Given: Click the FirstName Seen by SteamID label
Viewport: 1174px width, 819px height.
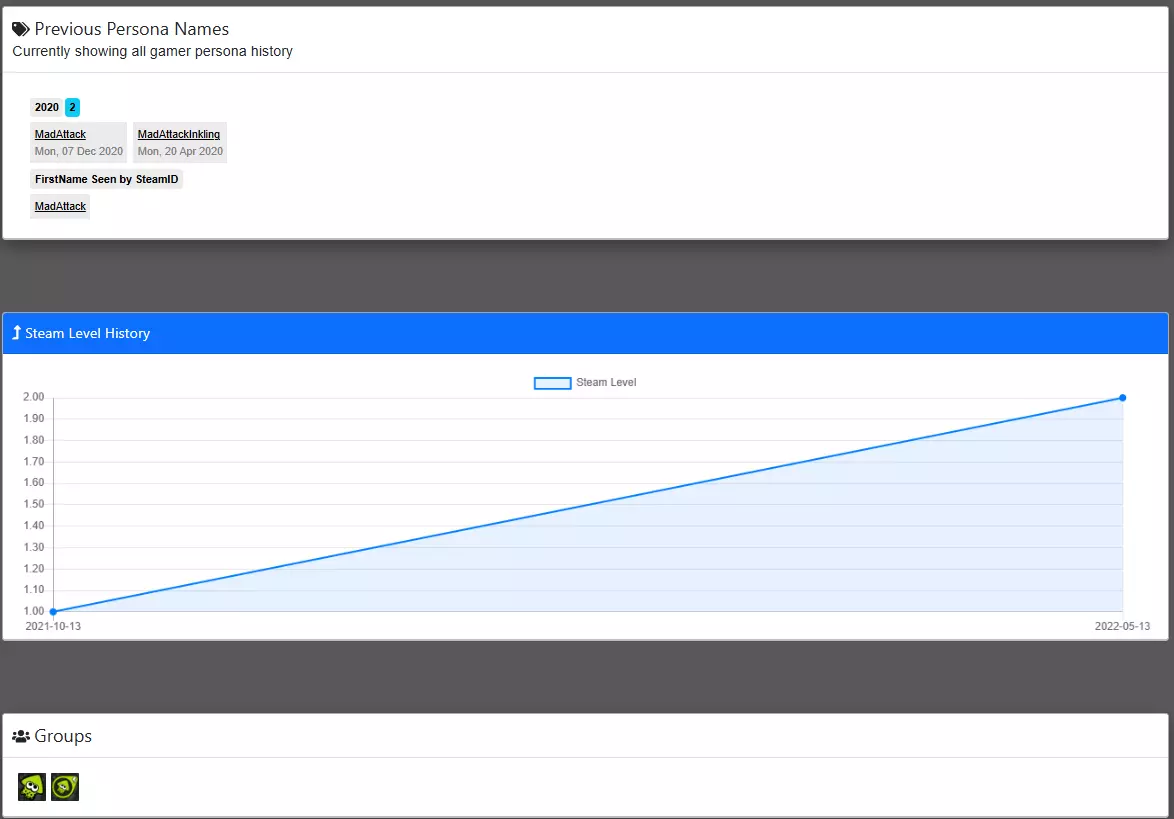Looking at the screenshot, I should pyautogui.click(x=106, y=179).
